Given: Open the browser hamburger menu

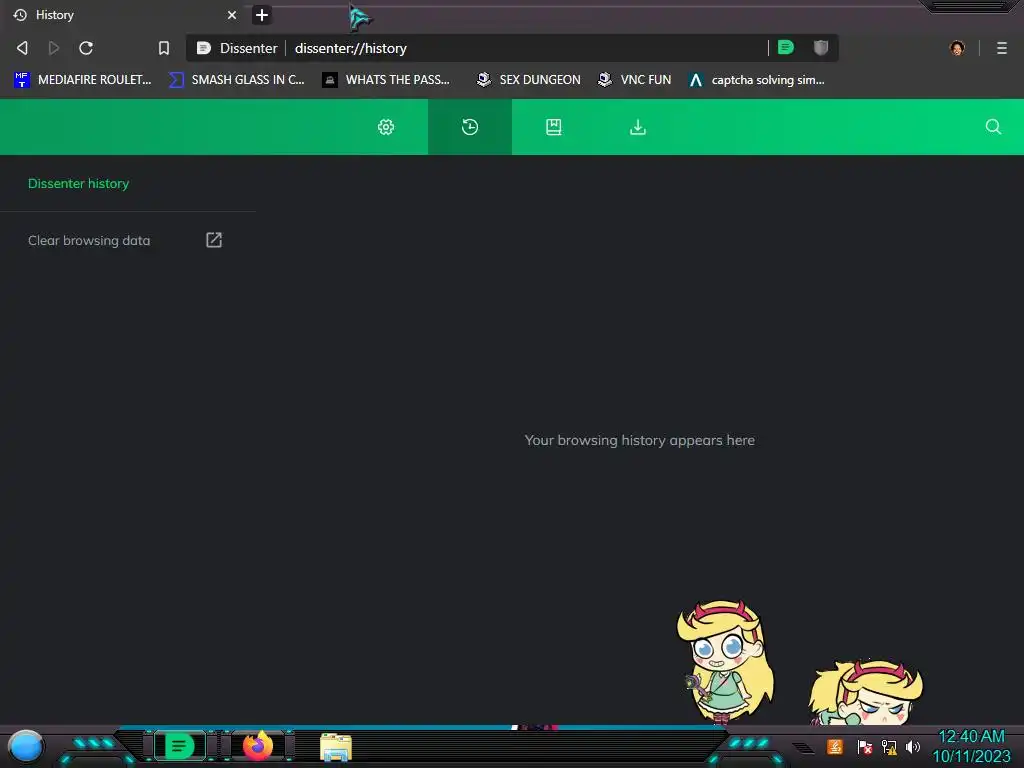Looking at the screenshot, I should (x=1002, y=48).
